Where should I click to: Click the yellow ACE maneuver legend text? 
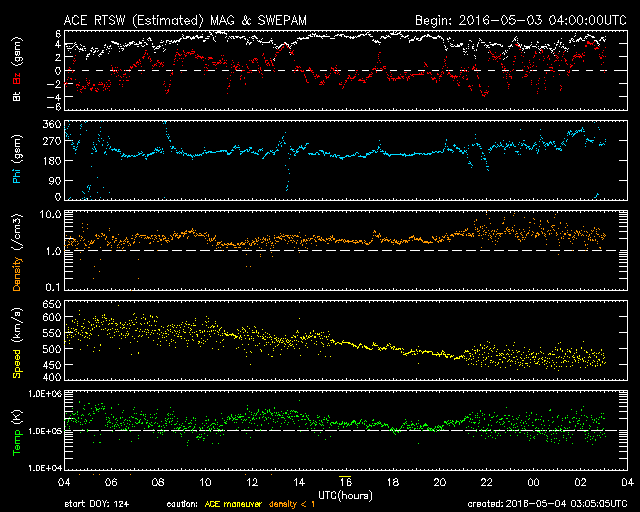click(x=233, y=504)
